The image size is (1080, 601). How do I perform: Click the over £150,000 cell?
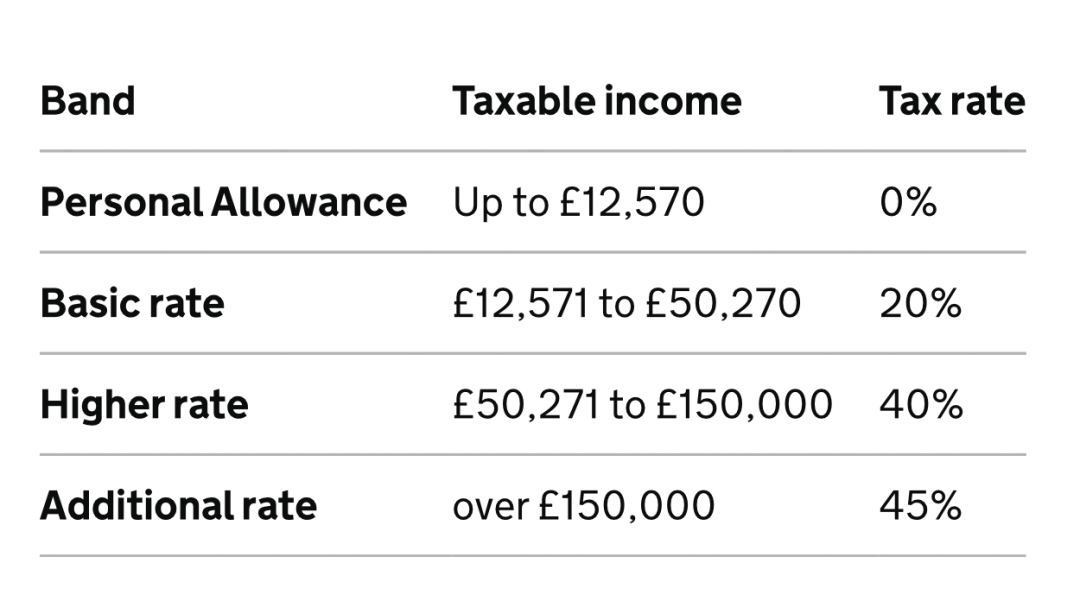(583, 506)
